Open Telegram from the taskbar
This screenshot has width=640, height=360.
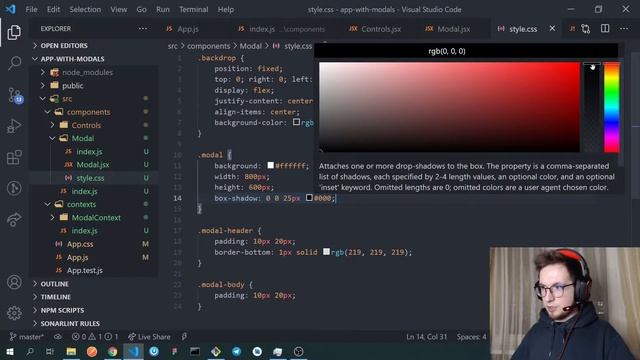pyautogui.click(x=236, y=351)
